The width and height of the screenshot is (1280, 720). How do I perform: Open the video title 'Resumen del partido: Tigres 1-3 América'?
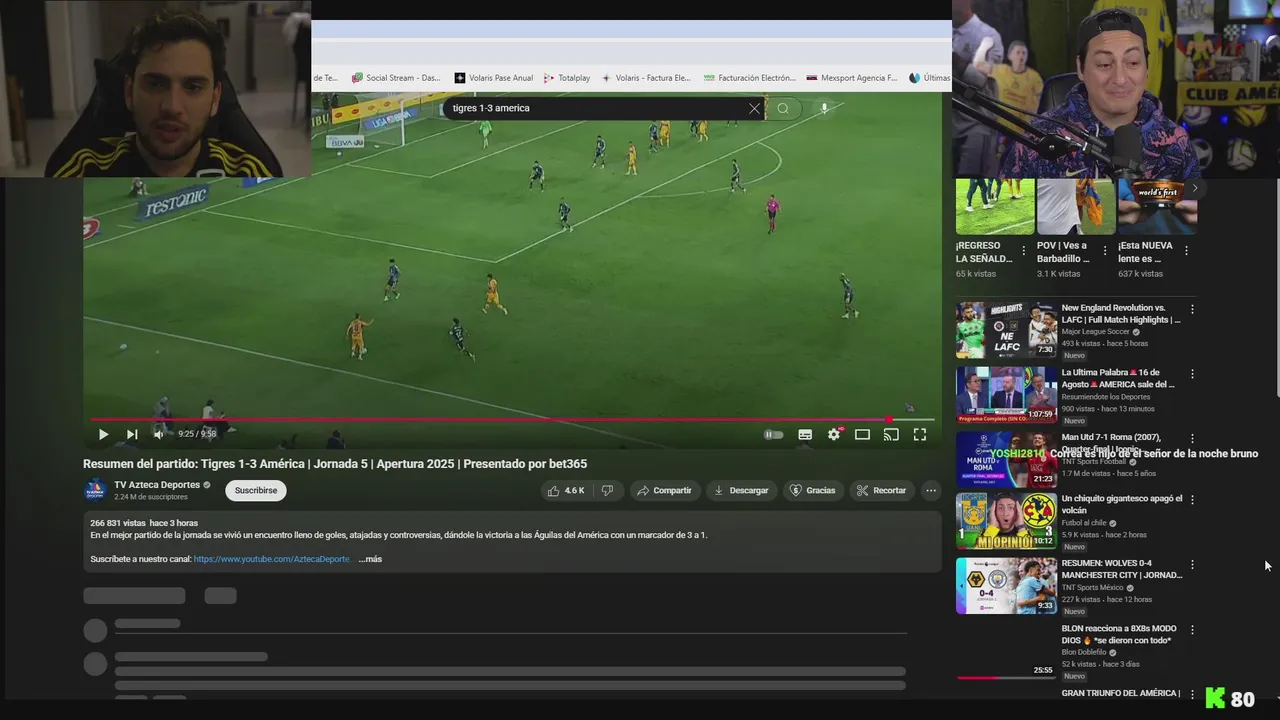click(x=335, y=464)
